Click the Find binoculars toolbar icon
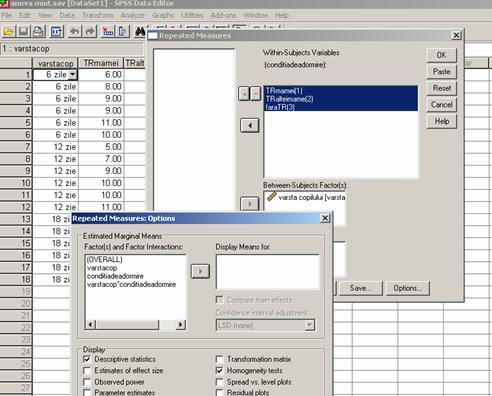 [x=140, y=31]
